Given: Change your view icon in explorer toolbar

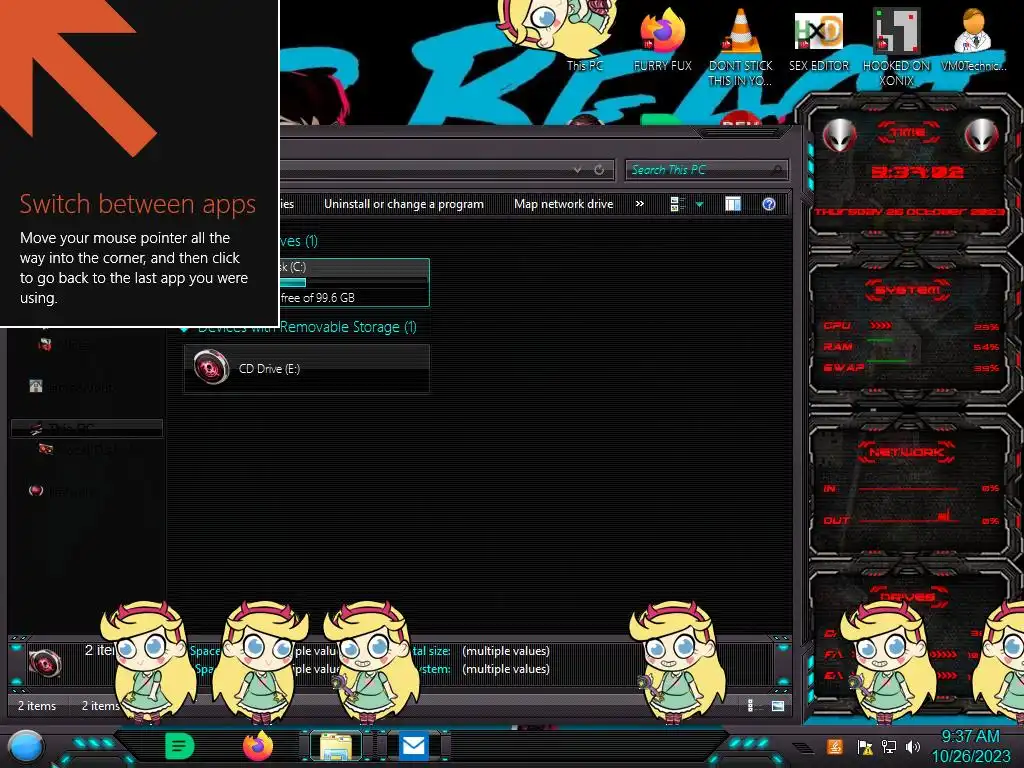Looking at the screenshot, I should pyautogui.click(x=677, y=204).
